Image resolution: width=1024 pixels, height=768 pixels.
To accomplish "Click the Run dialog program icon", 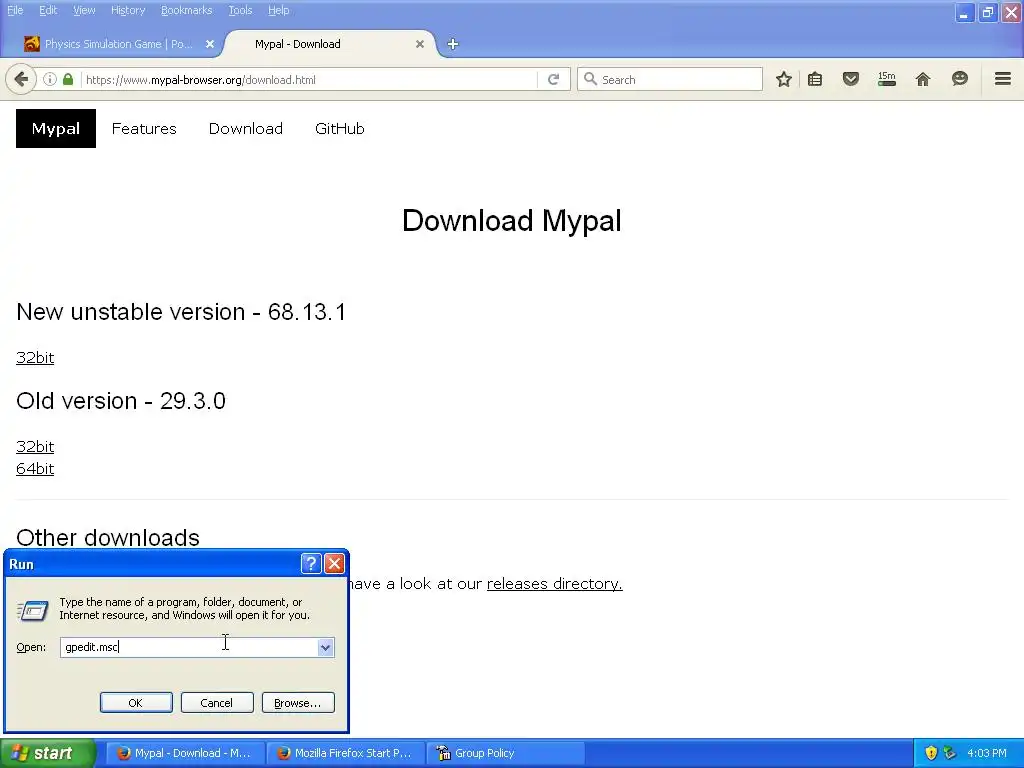I will (x=32, y=611).
